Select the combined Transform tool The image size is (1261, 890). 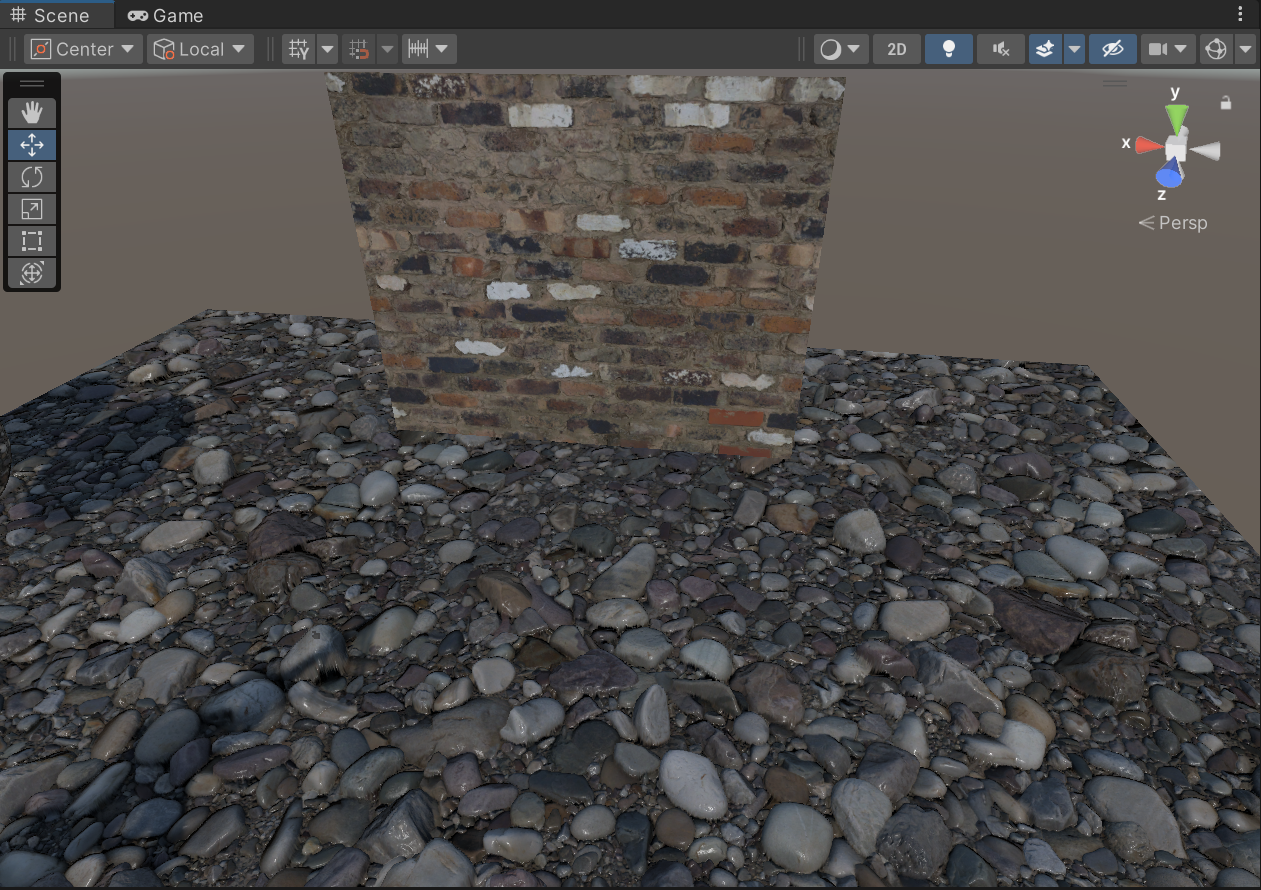point(32,273)
